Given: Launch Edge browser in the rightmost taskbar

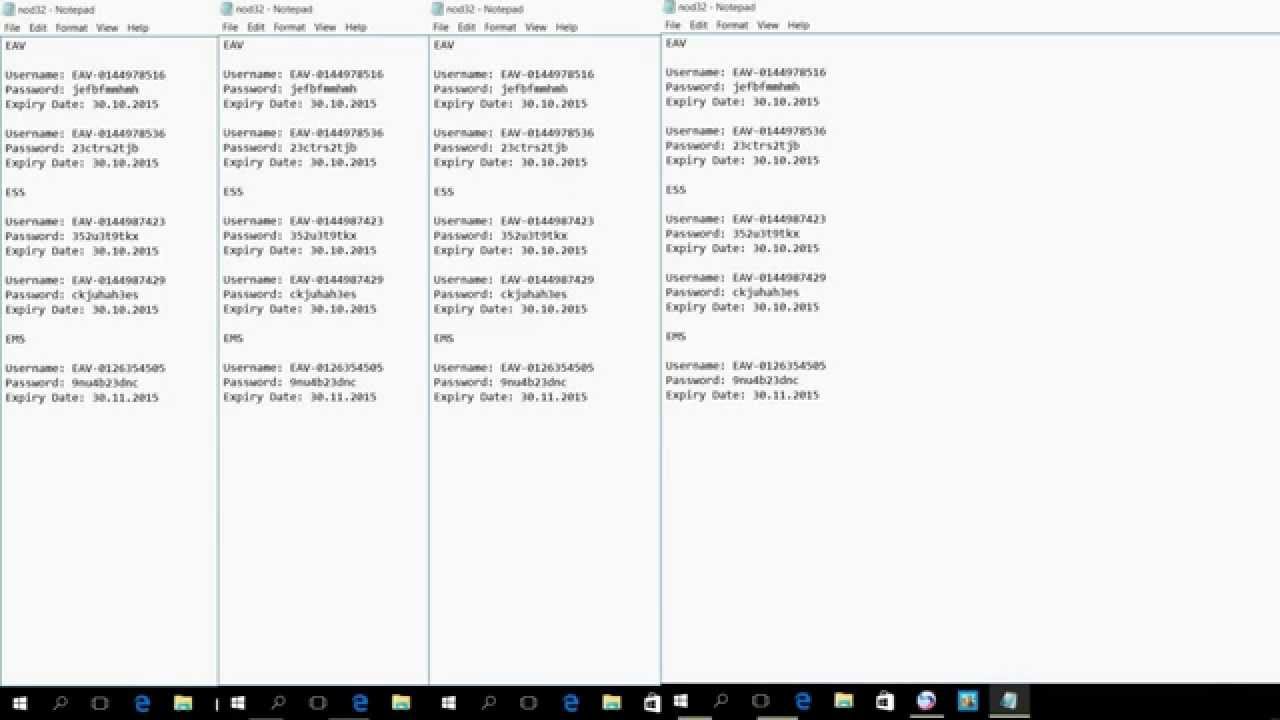Looking at the screenshot, I should tap(803, 701).
